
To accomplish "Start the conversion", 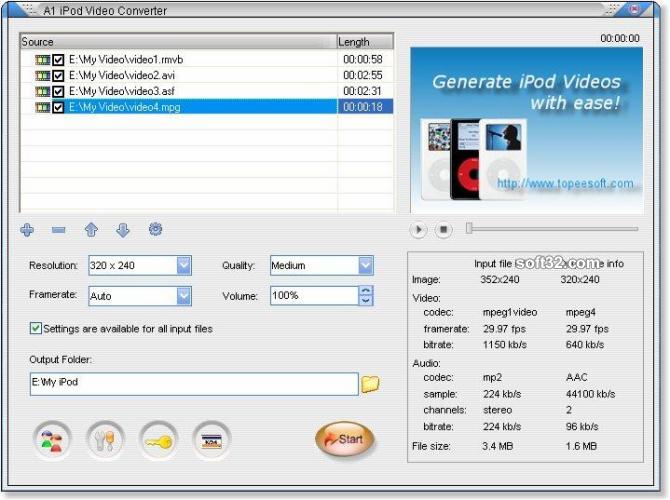I will (x=345, y=439).
